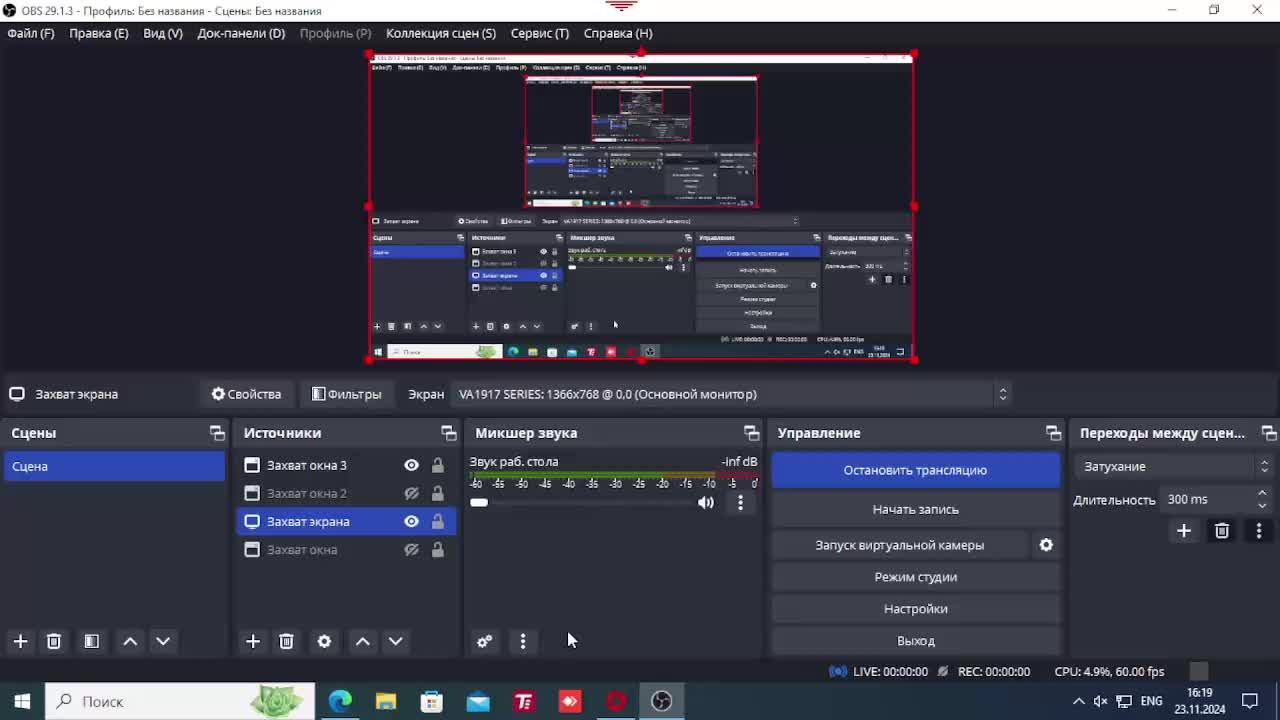1280x720 pixels.
Task: Open File Explorer from taskbar
Action: click(386, 701)
